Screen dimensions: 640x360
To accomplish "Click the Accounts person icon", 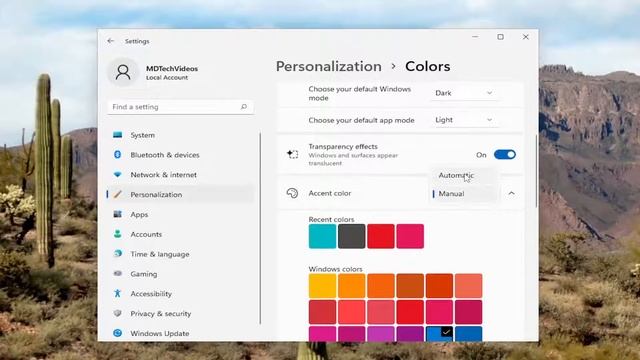I will pyautogui.click(x=118, y=234).
